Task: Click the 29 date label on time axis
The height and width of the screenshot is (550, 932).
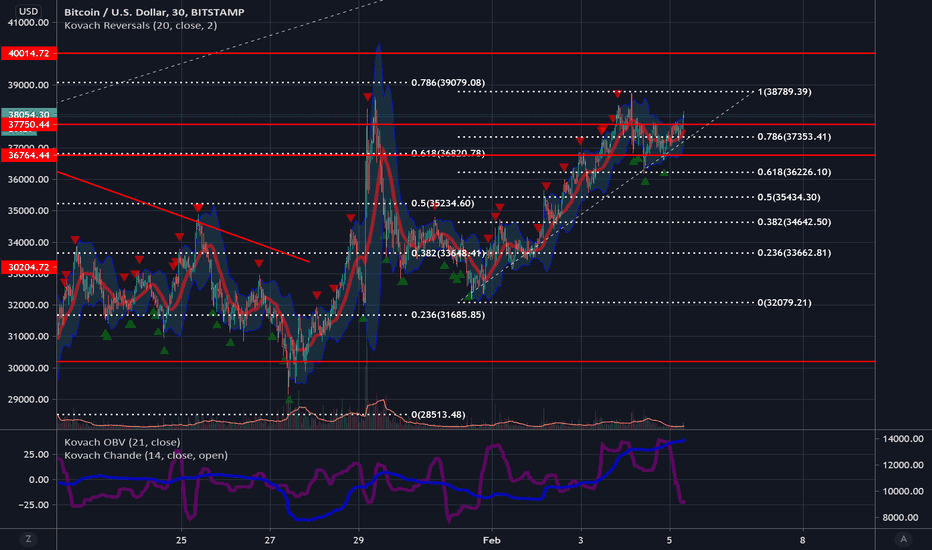Action: tap(358, 540)
